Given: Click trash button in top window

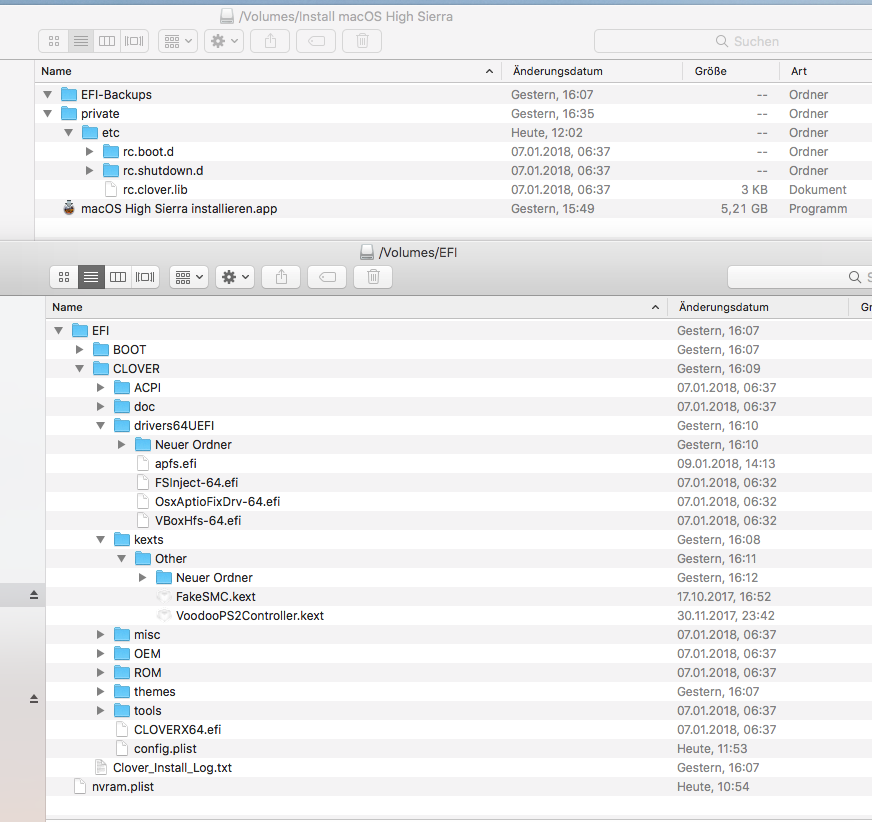Looking at the screenshot, I should click(362, 41).
